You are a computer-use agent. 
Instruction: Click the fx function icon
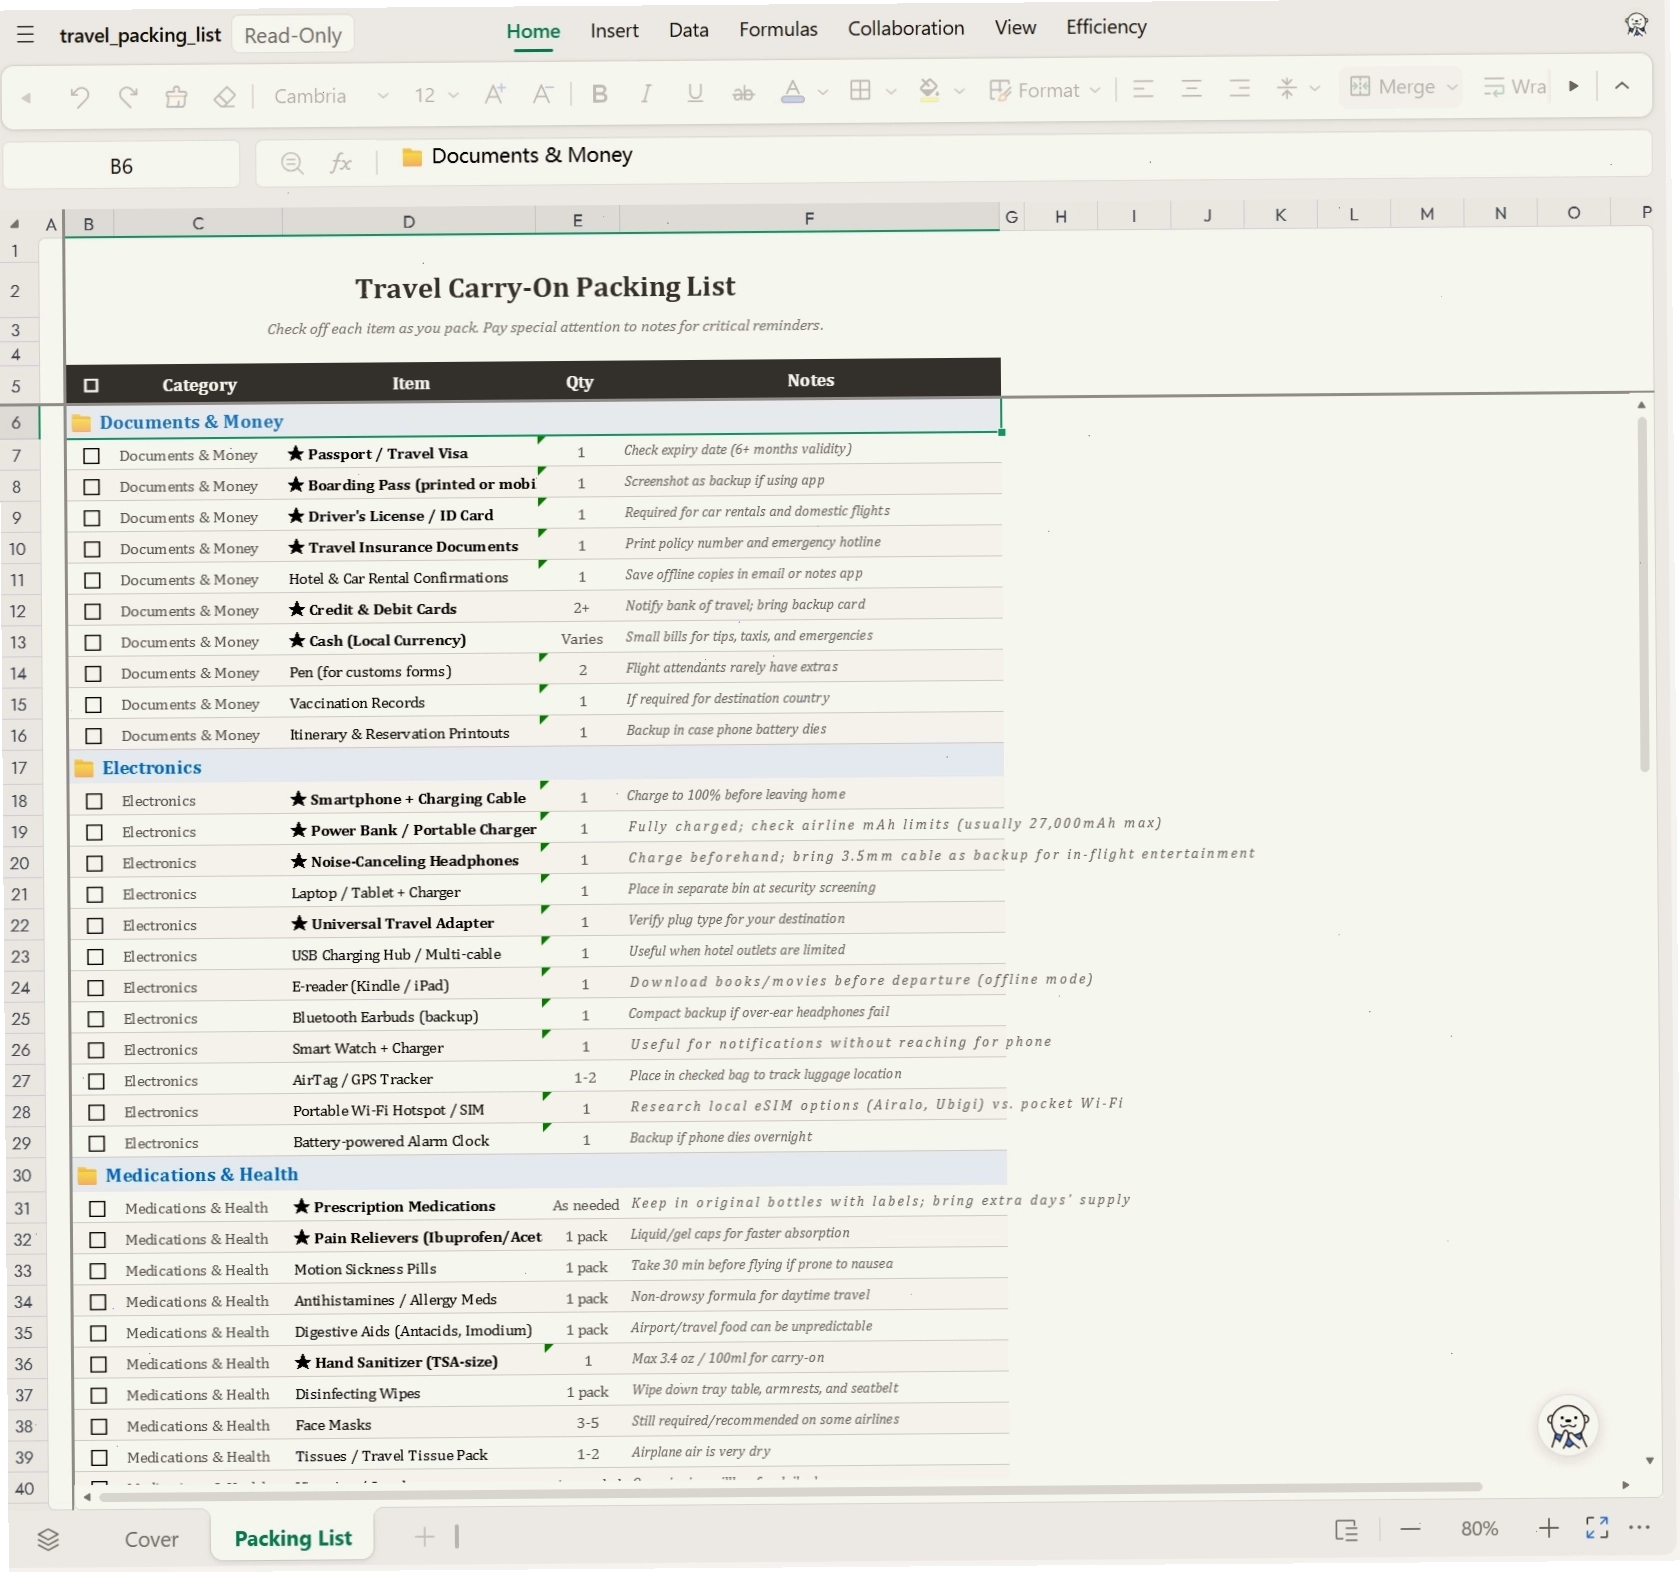[341, 162]
